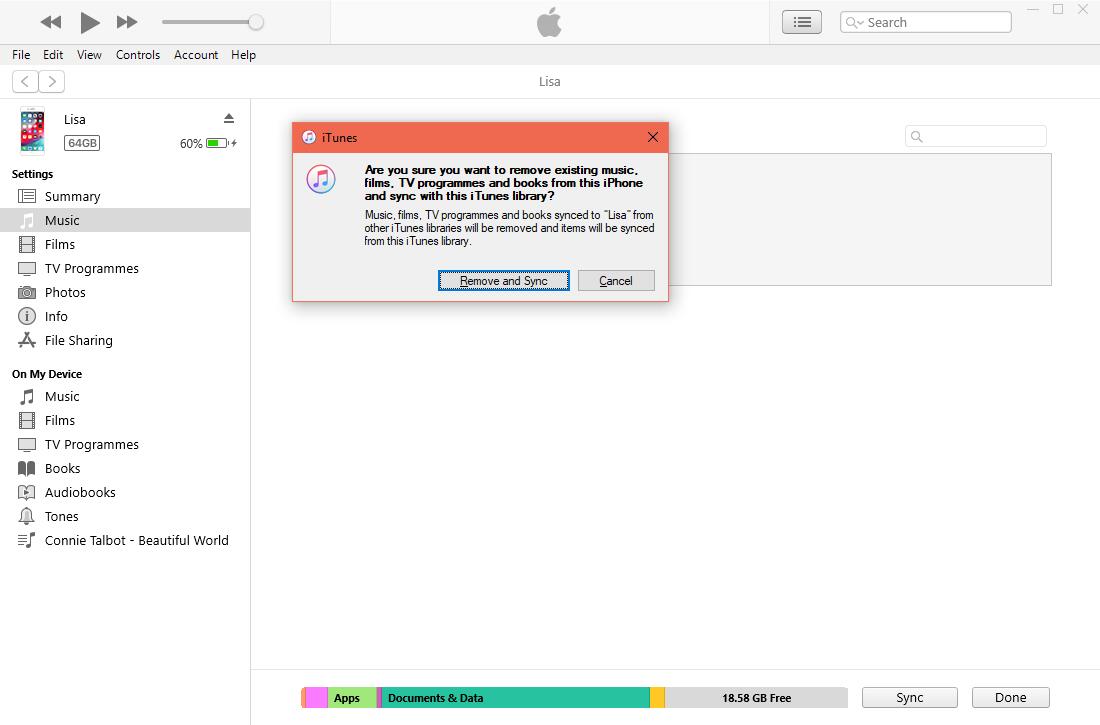Screen dimensions: 1100x725
Task: Cancel the iTunes dialog
Action: point(616,281)
